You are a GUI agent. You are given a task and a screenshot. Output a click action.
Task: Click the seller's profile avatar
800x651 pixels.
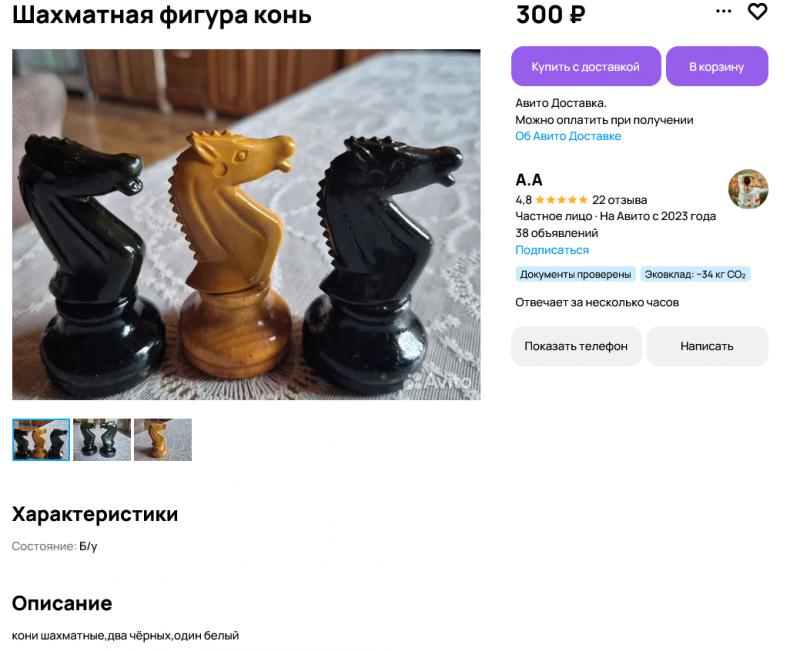(748, 189)
